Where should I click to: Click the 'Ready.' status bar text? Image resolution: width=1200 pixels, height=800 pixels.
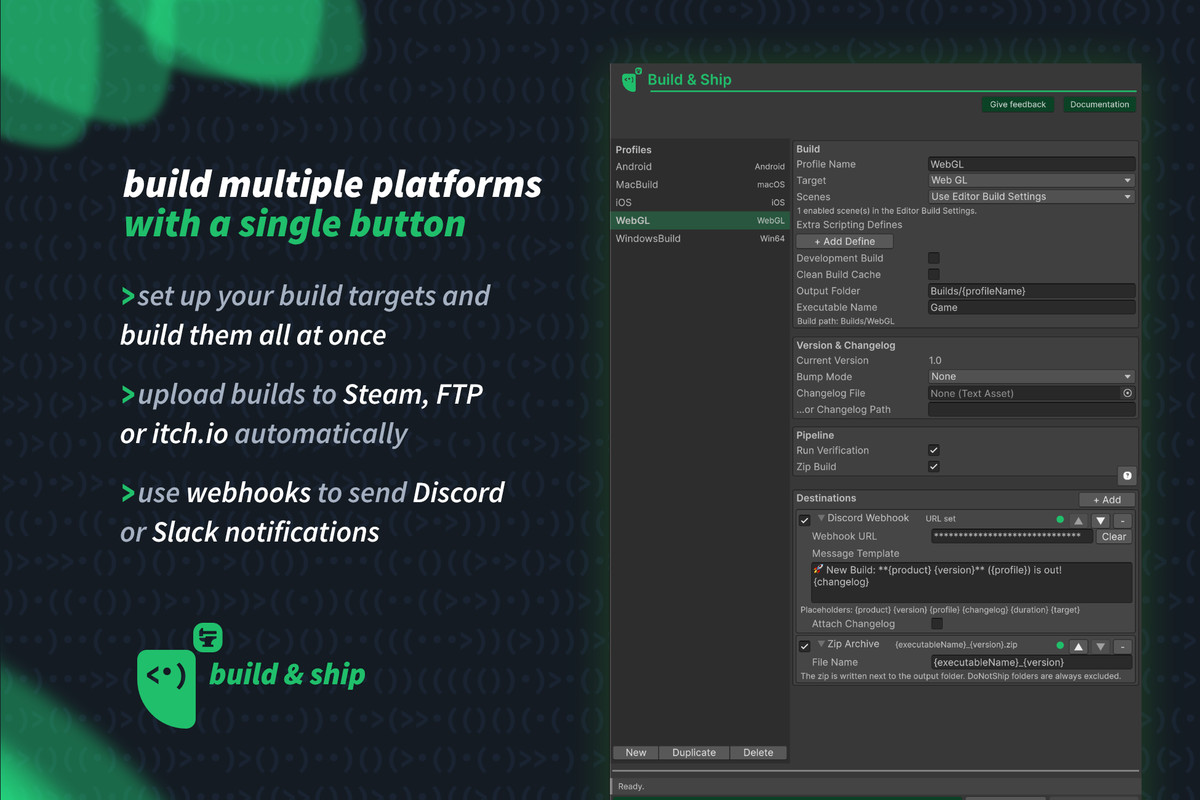(631, 786)
